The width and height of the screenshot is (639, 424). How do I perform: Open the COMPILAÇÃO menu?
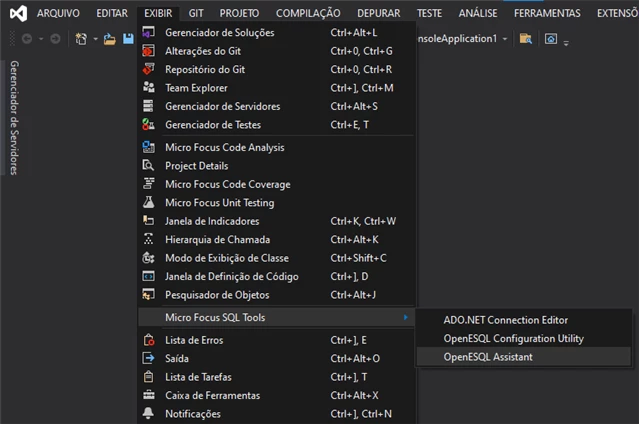point(308,13)
